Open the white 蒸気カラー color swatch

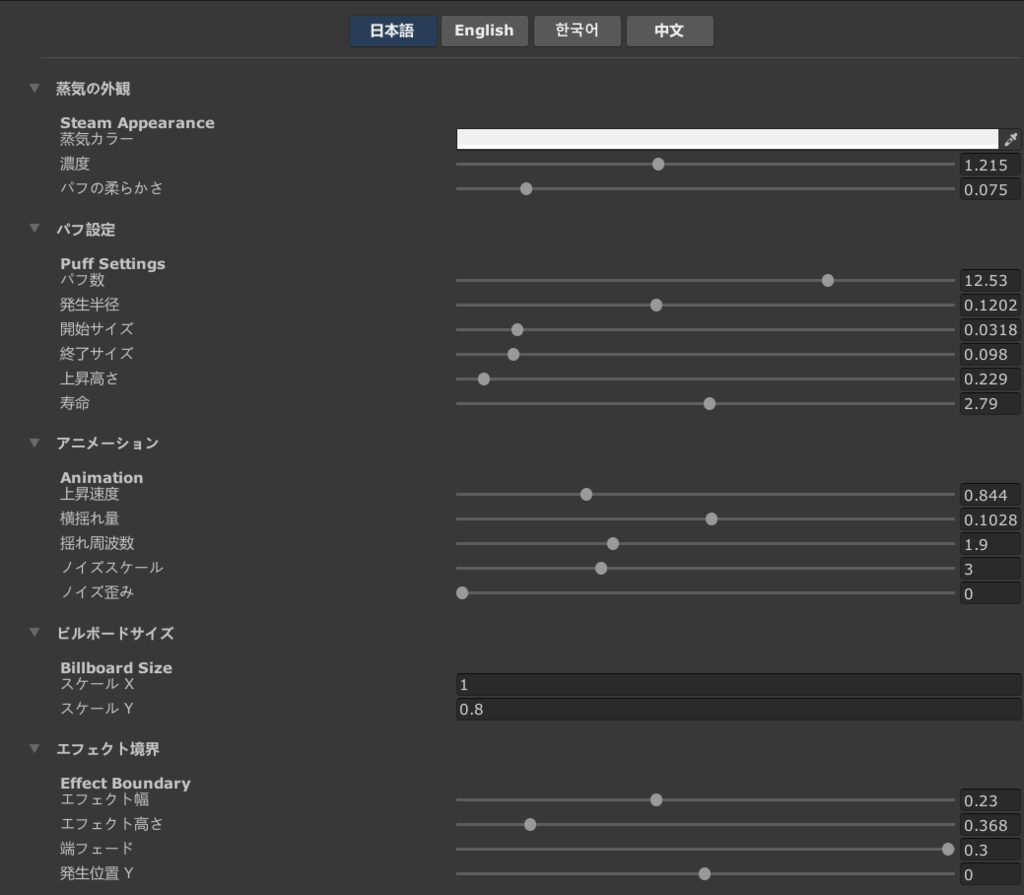pos(727,139)
